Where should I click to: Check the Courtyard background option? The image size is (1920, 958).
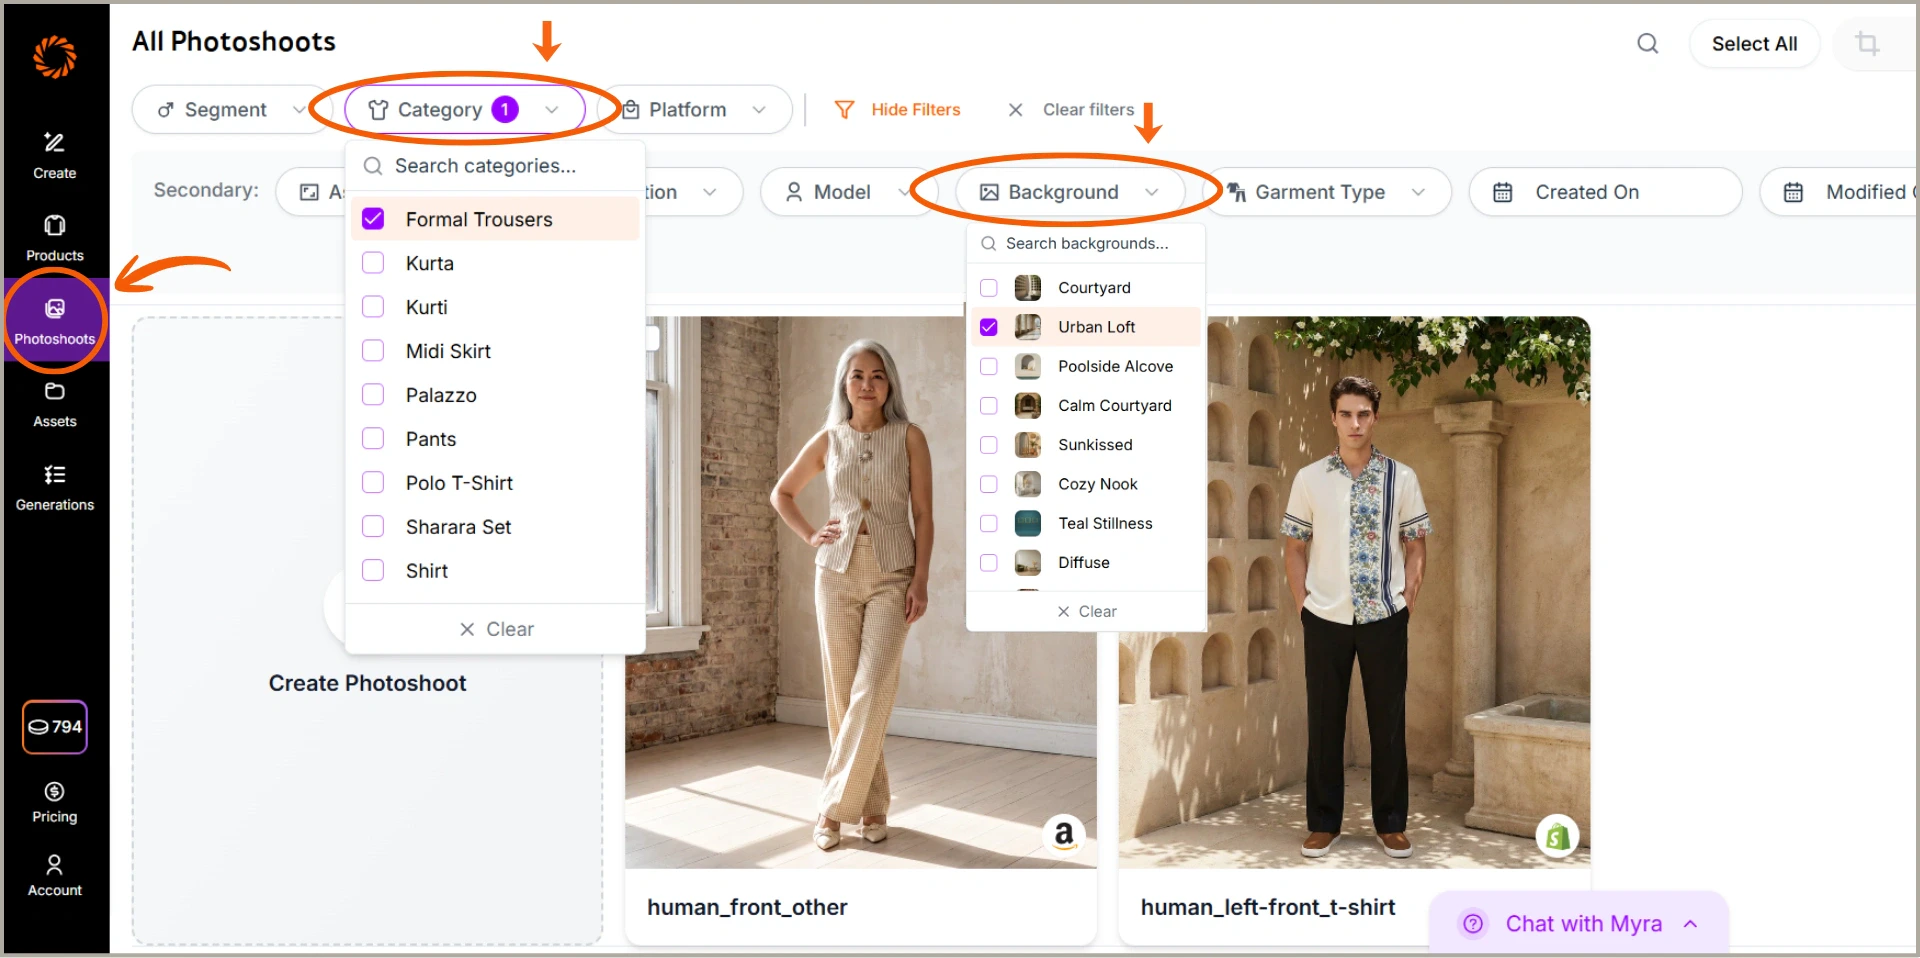pos(988,287)
